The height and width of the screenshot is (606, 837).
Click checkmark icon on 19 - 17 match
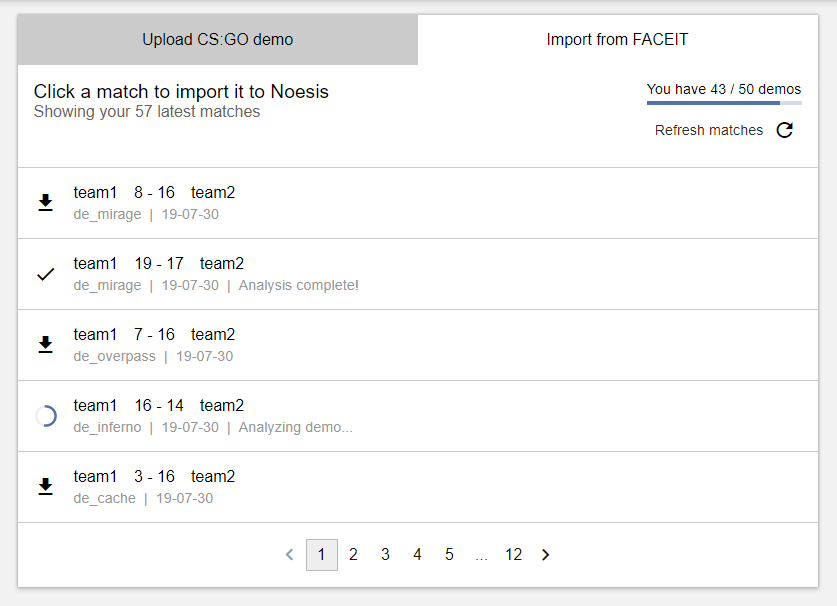45,274
